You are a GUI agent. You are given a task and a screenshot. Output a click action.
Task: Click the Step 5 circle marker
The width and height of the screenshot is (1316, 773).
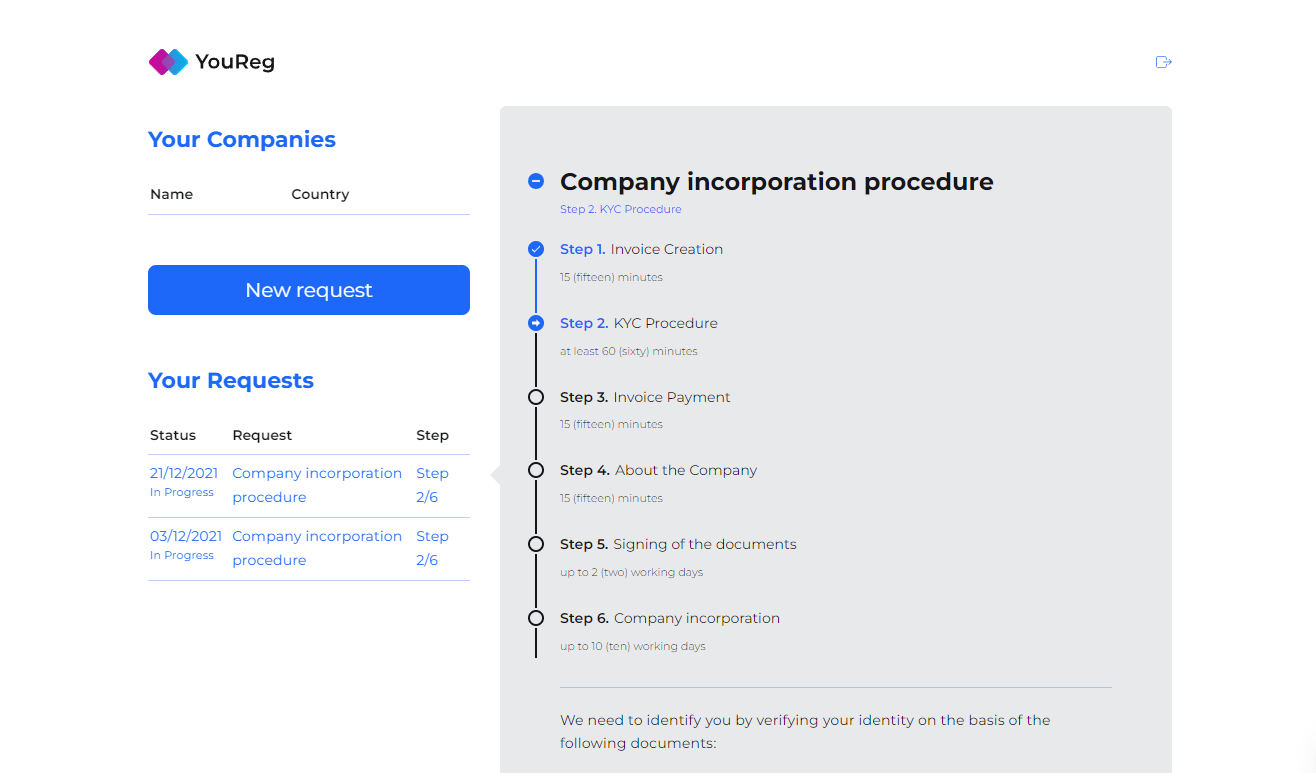tap(536, 544)
